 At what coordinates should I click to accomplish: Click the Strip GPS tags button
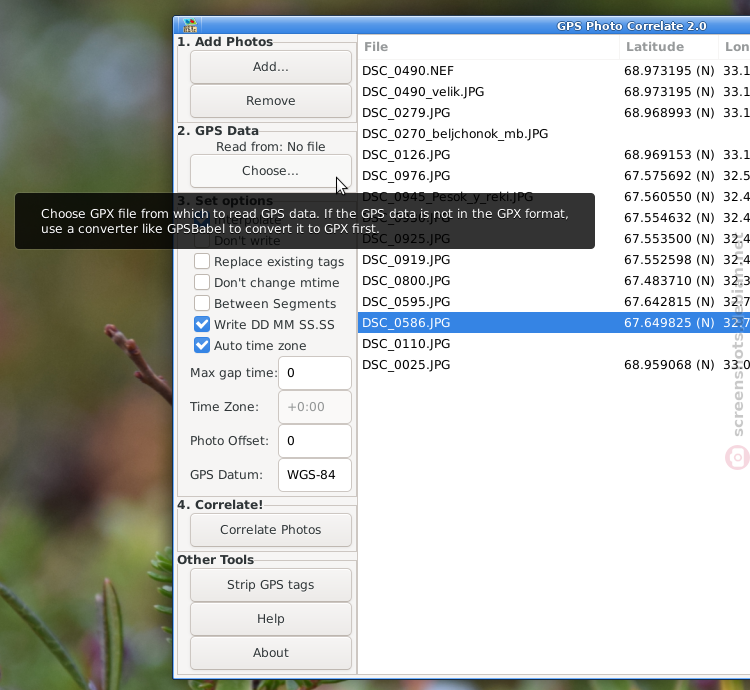tap(271, 585)
